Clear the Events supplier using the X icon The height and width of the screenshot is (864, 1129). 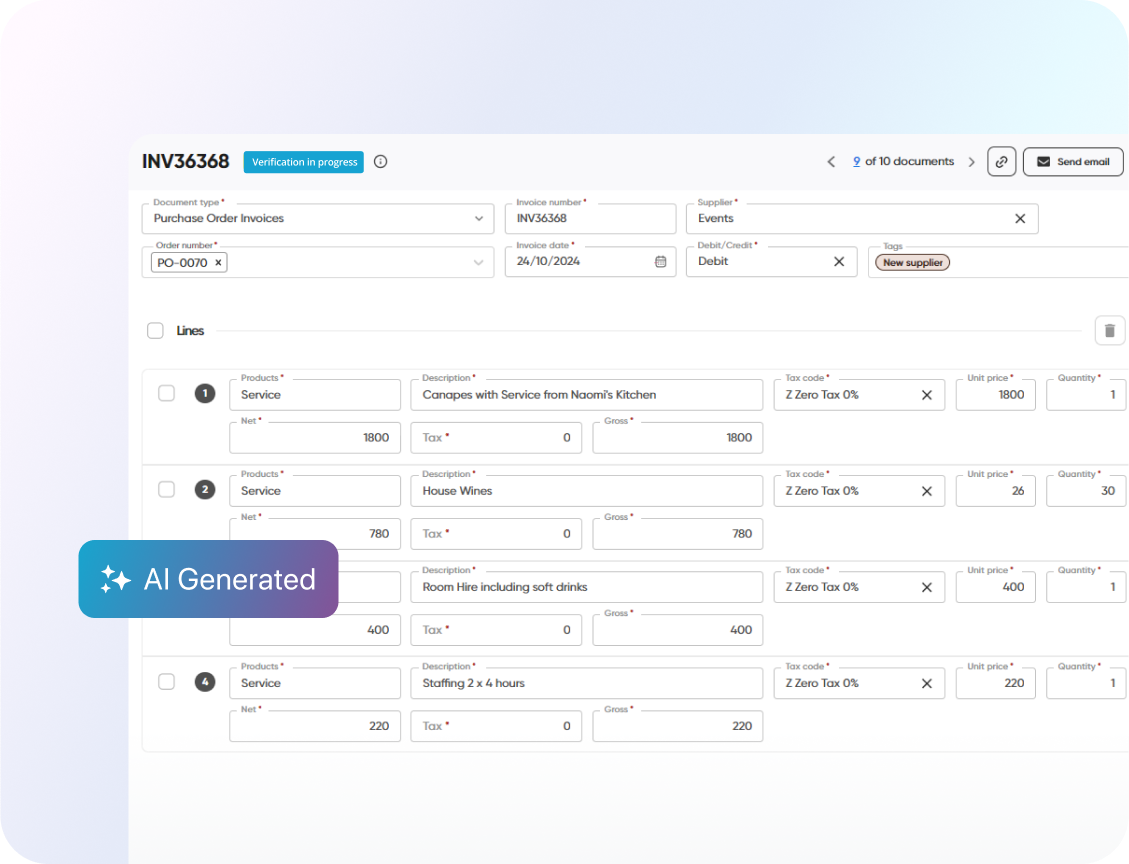tap(1020, 218)
